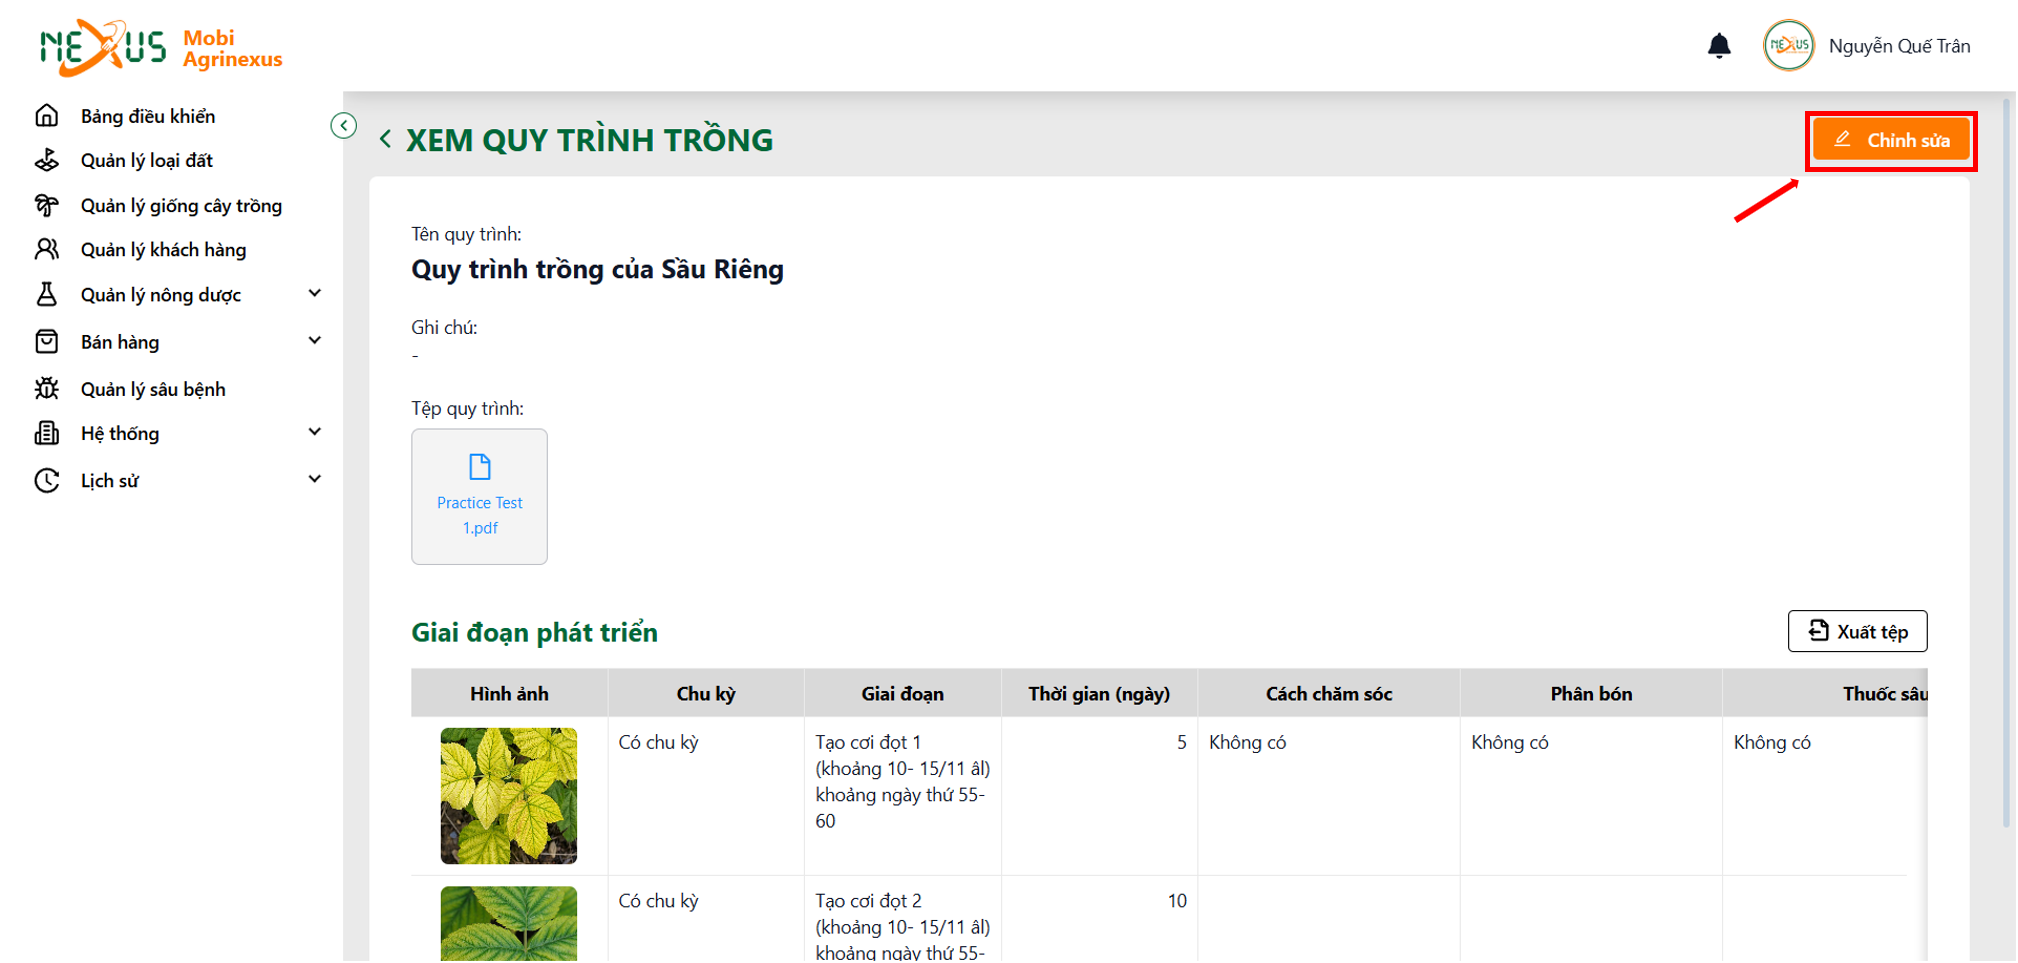2018x963 pixels.
Task: Open the yellow leaf thumbnail image
Action: click(x=509, y=796)
